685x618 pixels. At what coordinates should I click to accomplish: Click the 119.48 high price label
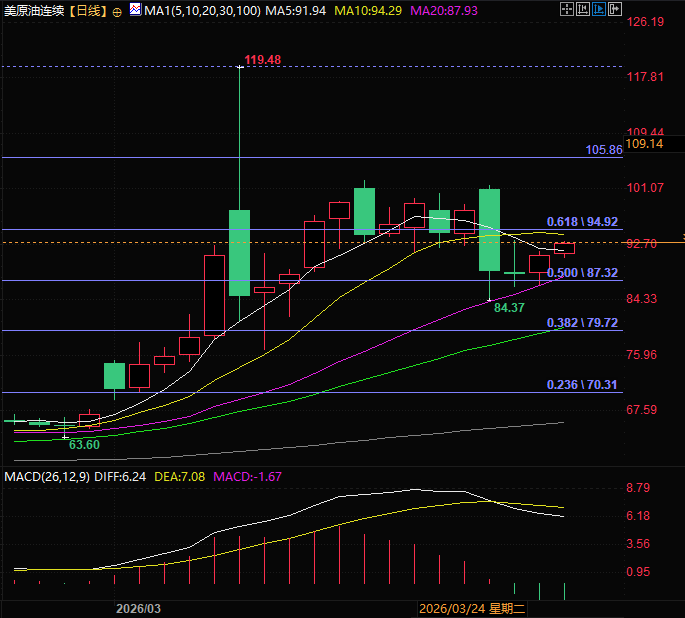coord(263,60)
